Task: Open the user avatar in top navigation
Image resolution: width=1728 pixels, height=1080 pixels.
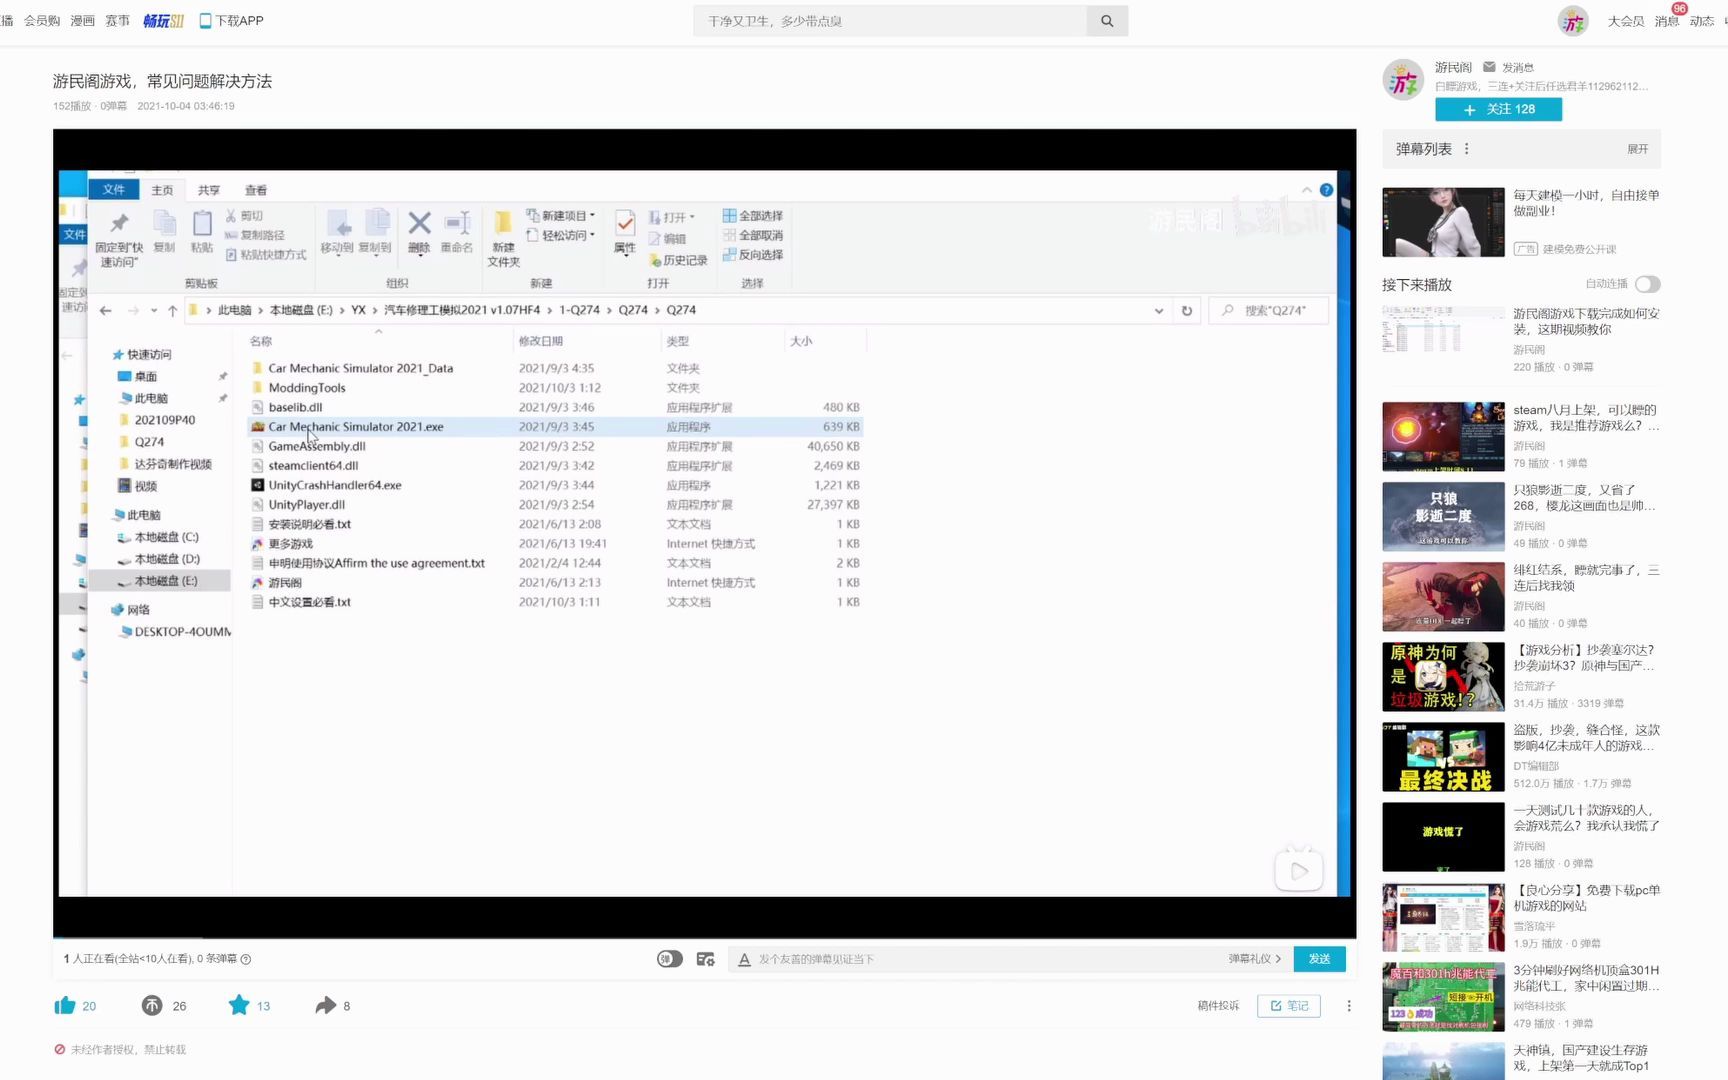Action: (1573, 21)
